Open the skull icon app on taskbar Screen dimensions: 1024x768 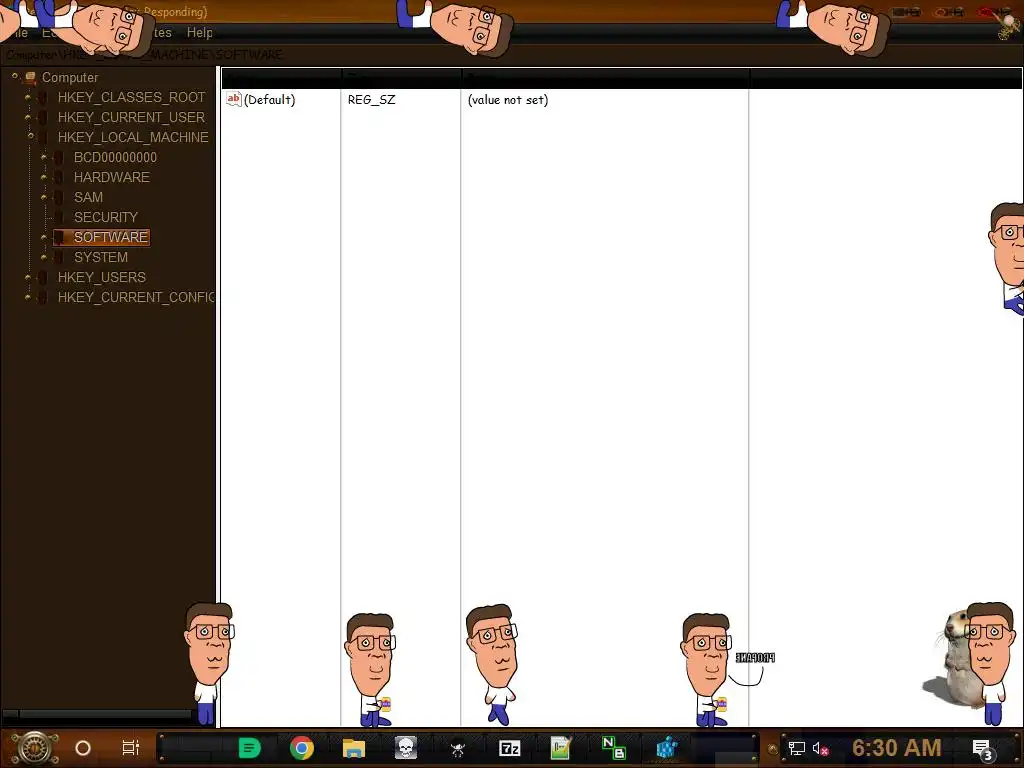click(406, 748)
